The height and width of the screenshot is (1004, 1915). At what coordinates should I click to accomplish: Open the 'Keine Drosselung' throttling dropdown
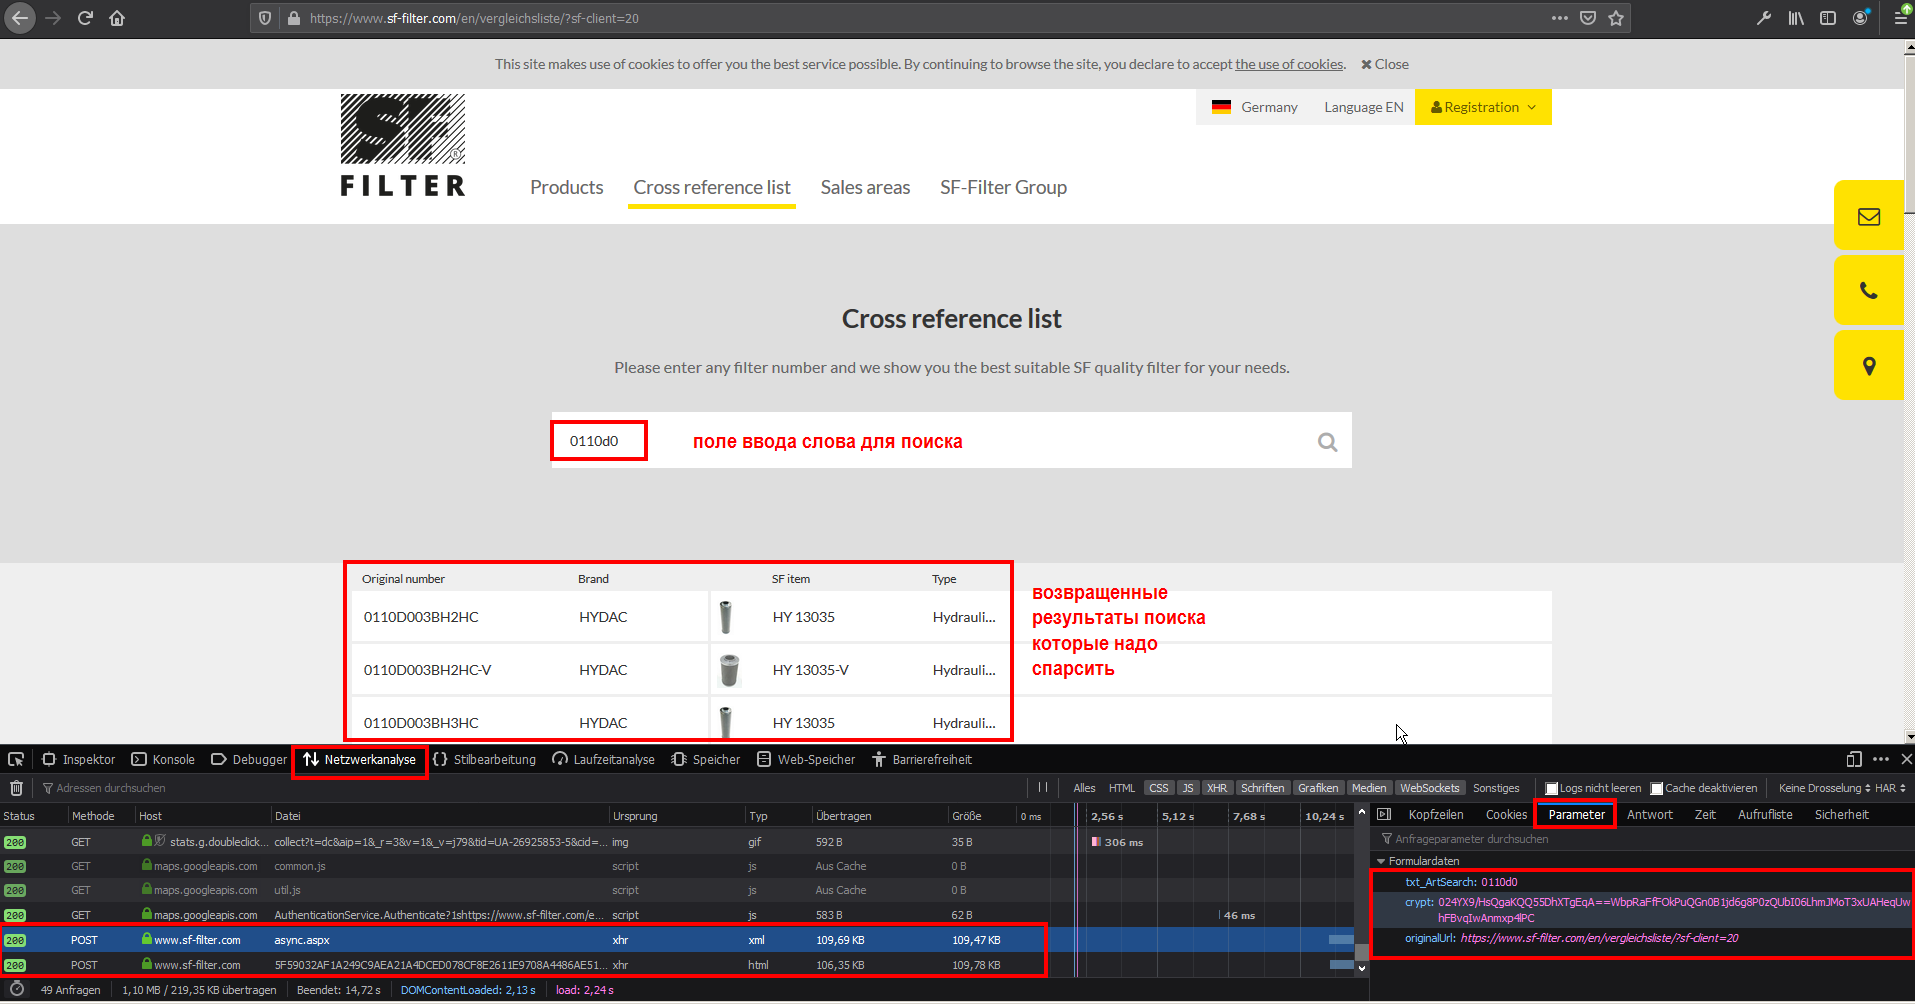pos(1825,788)
